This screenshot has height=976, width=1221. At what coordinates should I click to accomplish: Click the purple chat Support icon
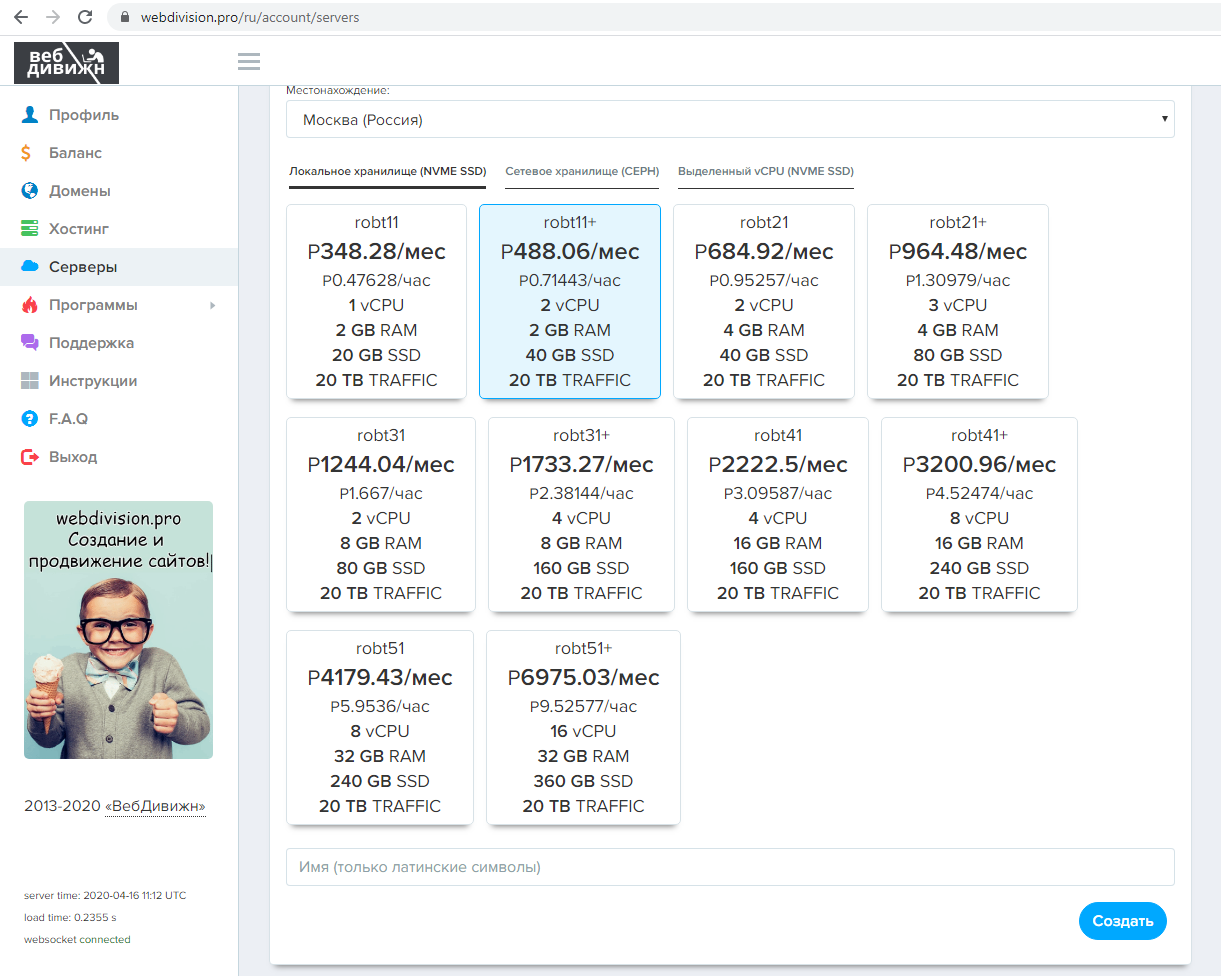click(x=30, y=343)
